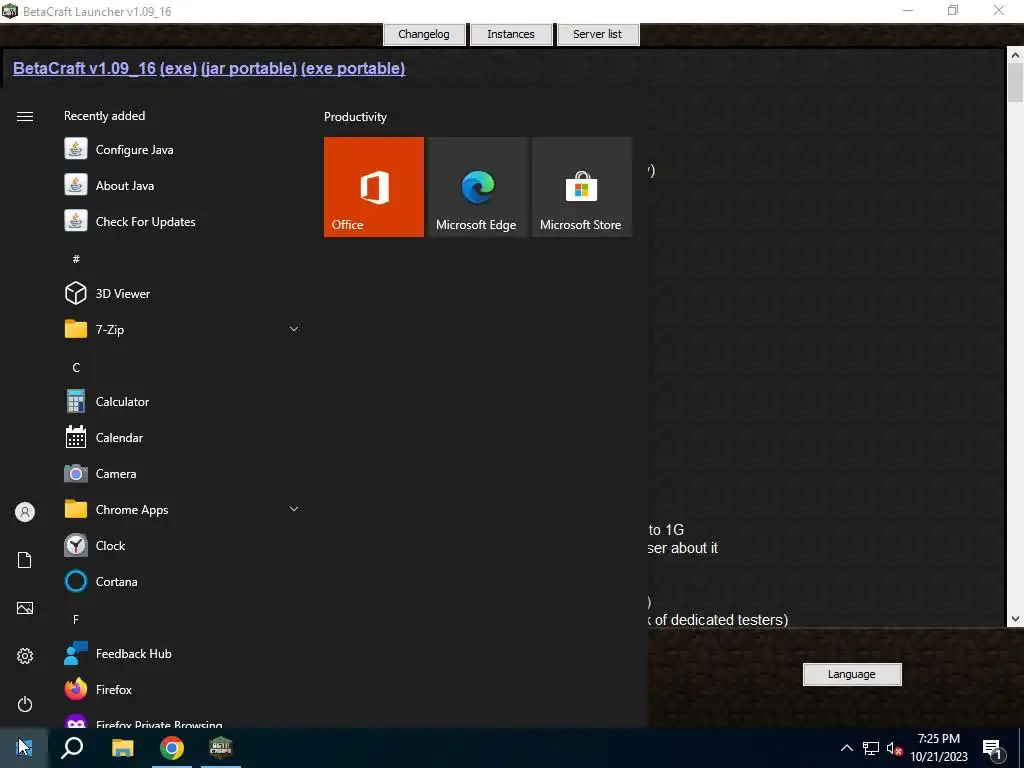1024x768 pixels.
Task: Open Google Chrome from the taskbar
Action: click(172, 748)
